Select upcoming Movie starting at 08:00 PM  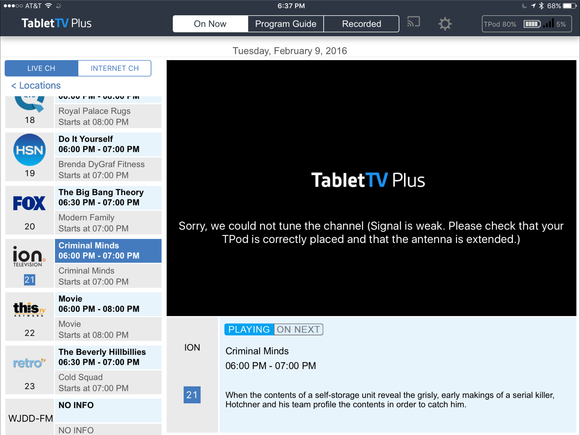(108, 329)
